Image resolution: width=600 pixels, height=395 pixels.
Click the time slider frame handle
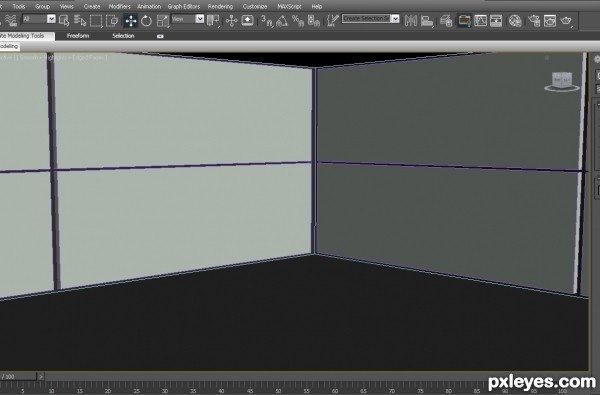coord(18,377)
